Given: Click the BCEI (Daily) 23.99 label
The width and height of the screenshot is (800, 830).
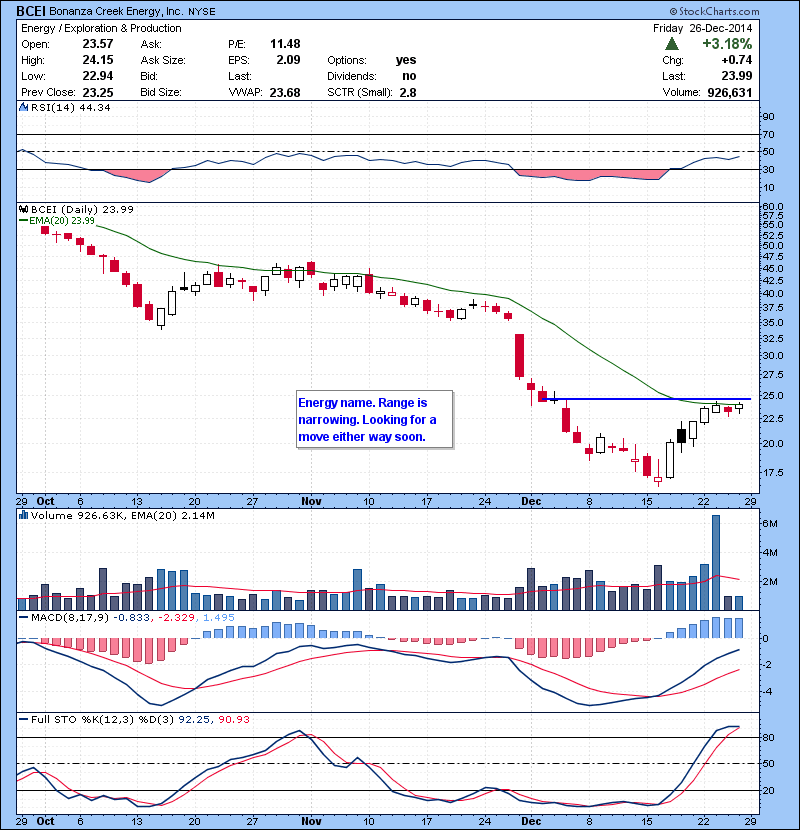Looking at the screenshot, I should [82, 210].
